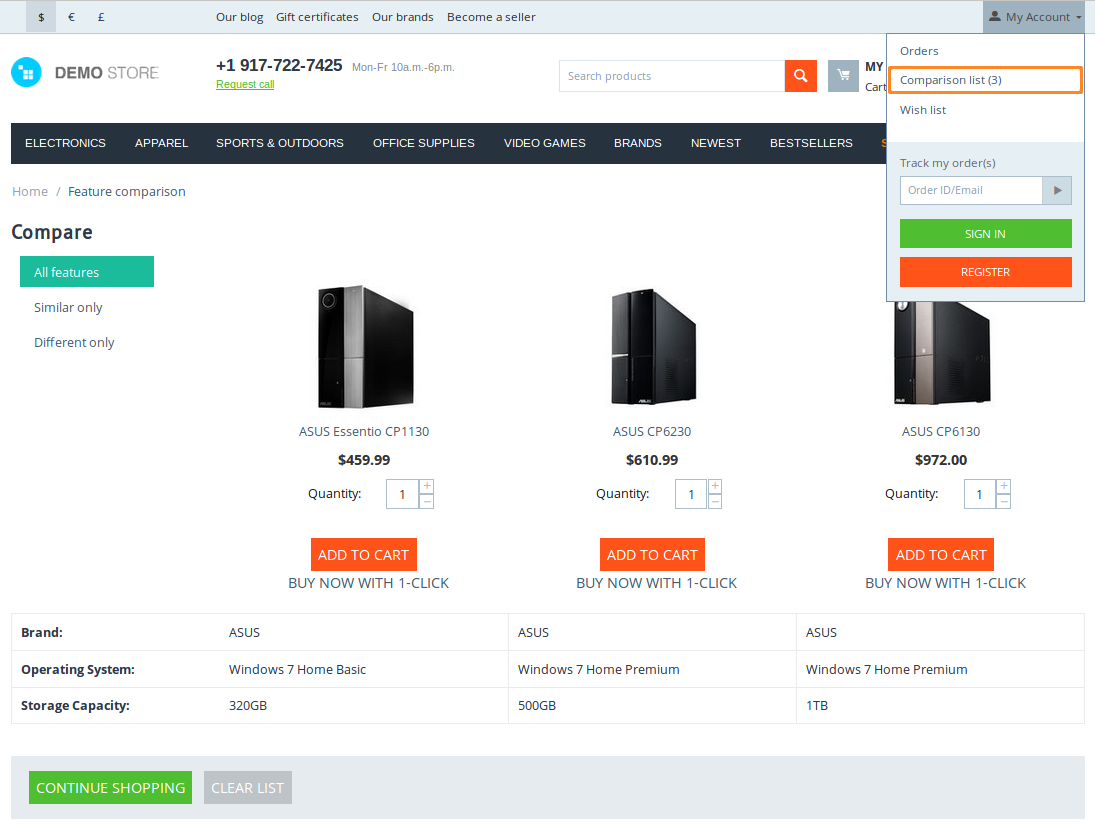Open Wish list from account menu
The height and width of the screenshot is (830, 1095).
click(x=923, y=110)
